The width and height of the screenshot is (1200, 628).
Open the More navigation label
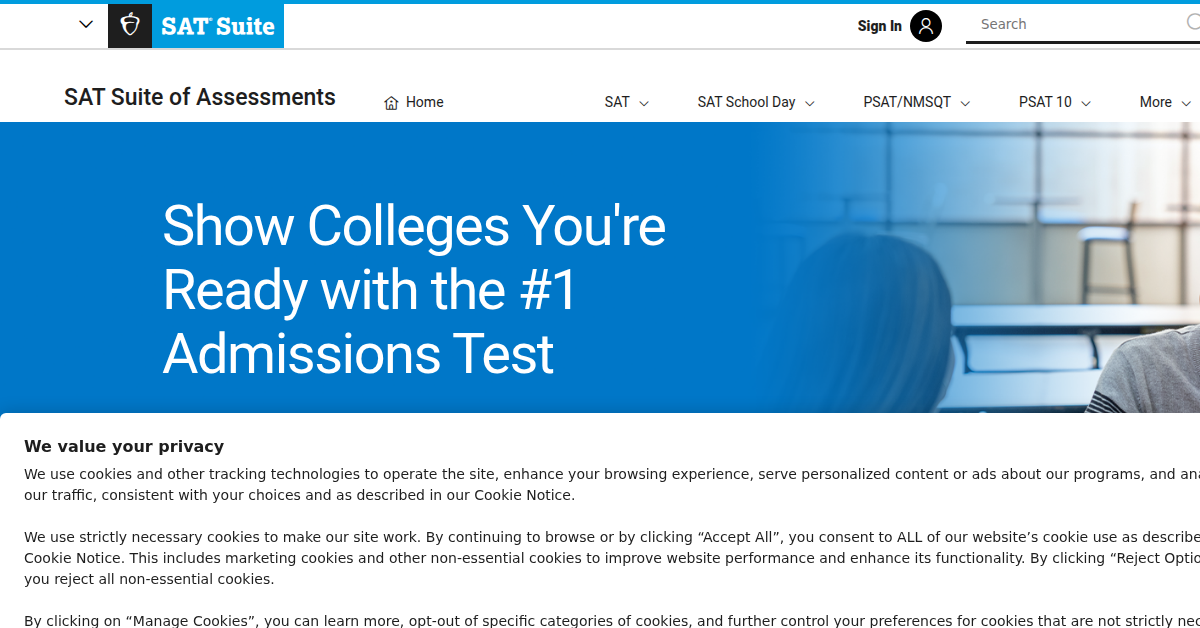click(x=1155, y=102)
